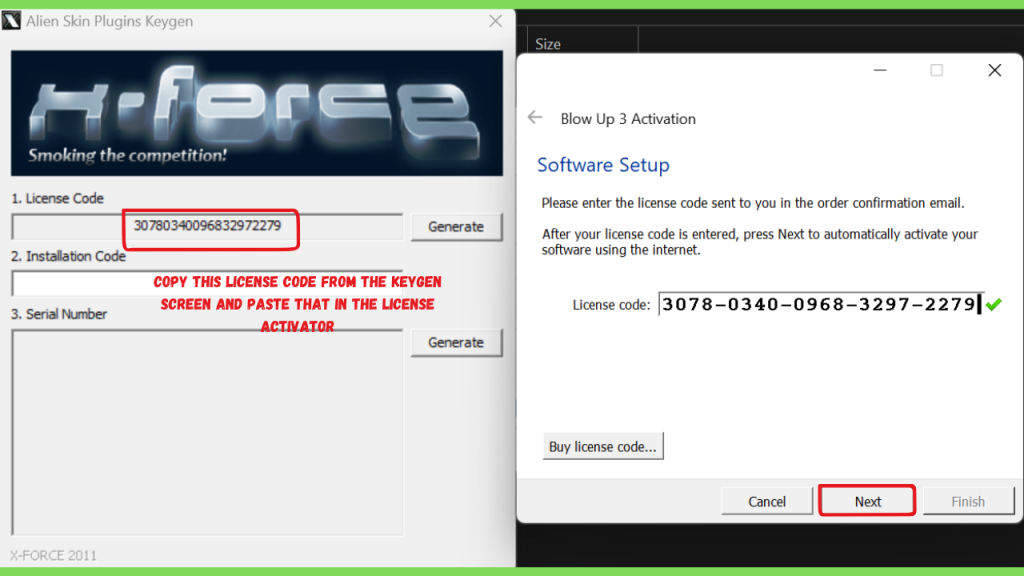
Task: Proceed with the Next button
Action: (x=867, y=501)
